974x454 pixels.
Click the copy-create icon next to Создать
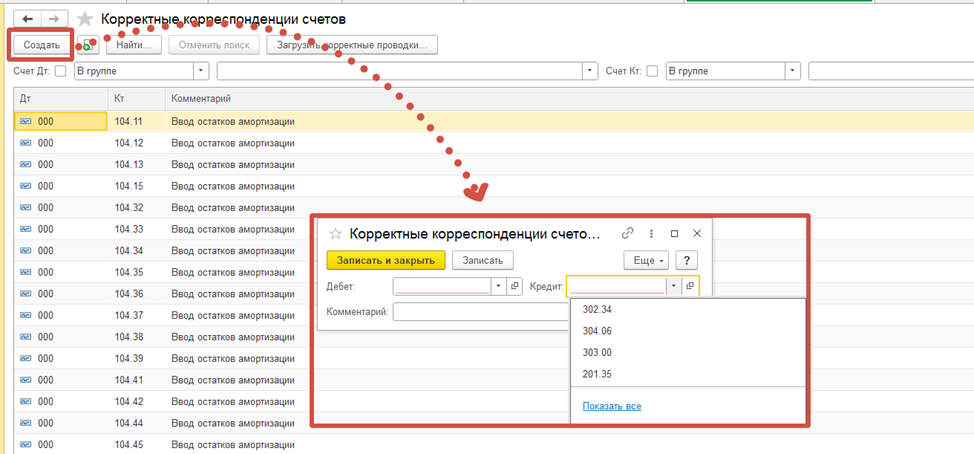[90, 45]
